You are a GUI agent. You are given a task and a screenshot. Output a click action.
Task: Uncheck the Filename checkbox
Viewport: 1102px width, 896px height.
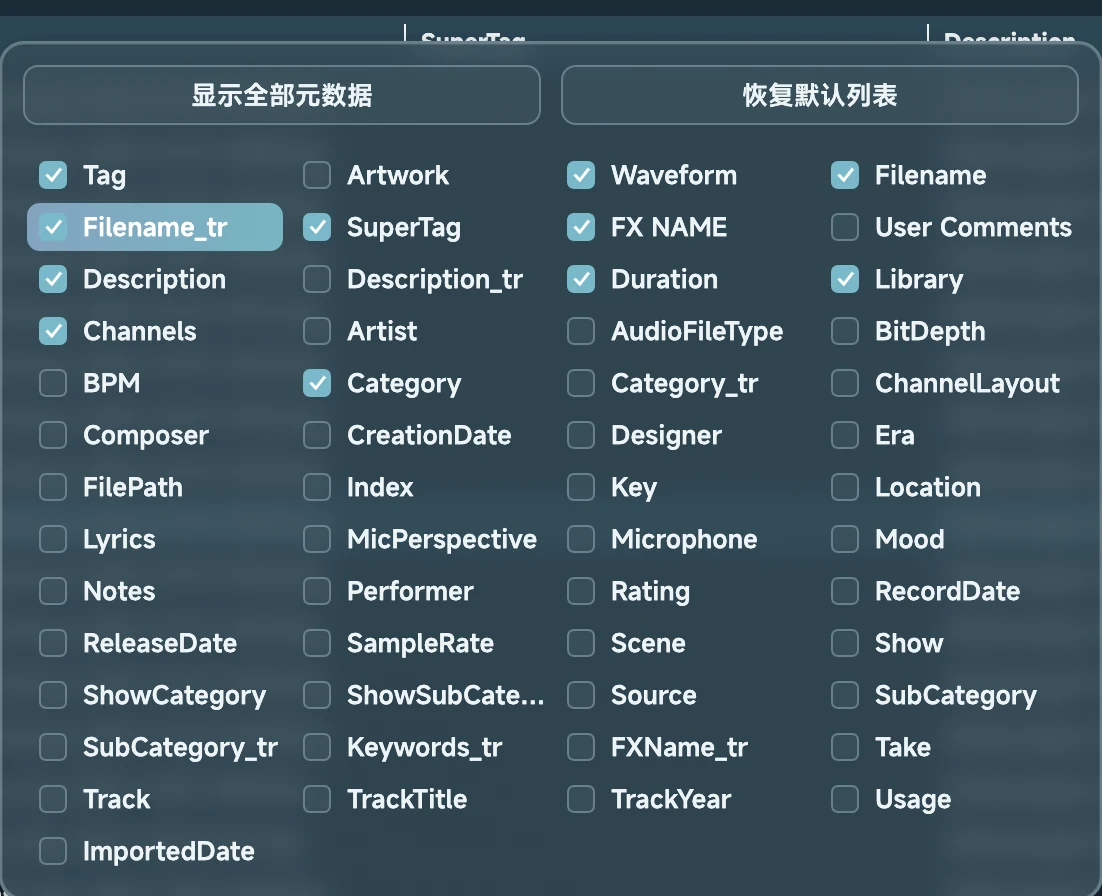pyautogui.click(x=845, y=175)
